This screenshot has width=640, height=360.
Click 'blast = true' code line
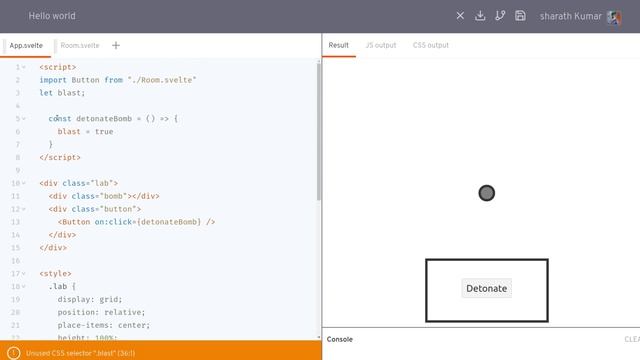85,131
